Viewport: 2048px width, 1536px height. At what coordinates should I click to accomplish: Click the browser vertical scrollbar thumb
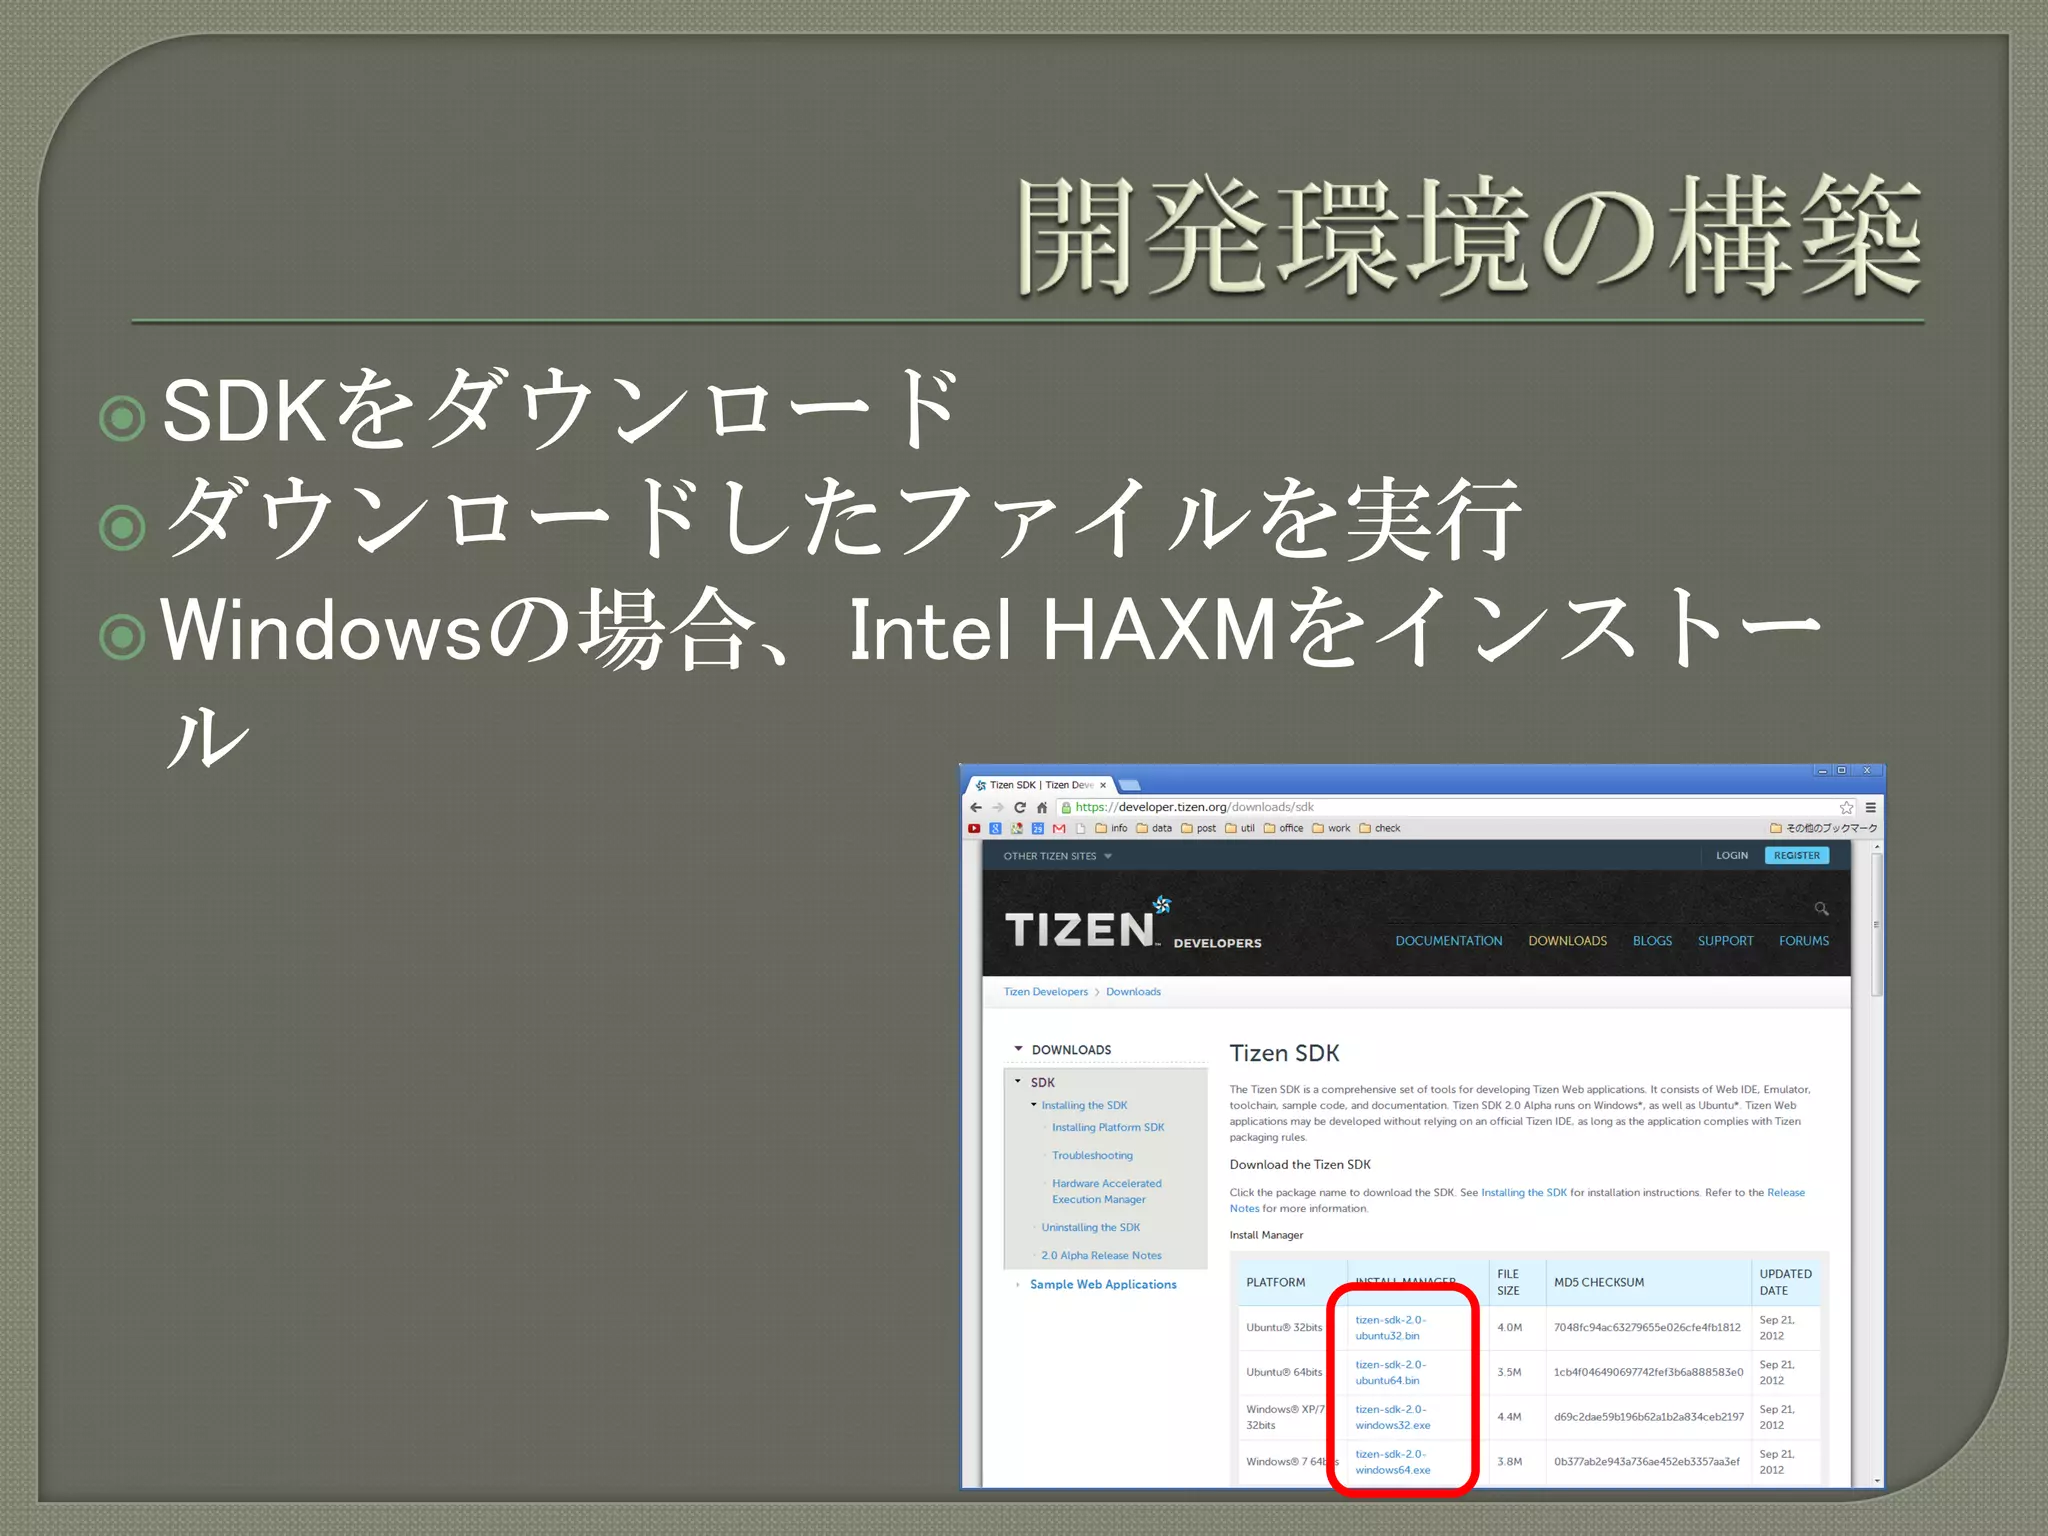tap(1876, 924)
